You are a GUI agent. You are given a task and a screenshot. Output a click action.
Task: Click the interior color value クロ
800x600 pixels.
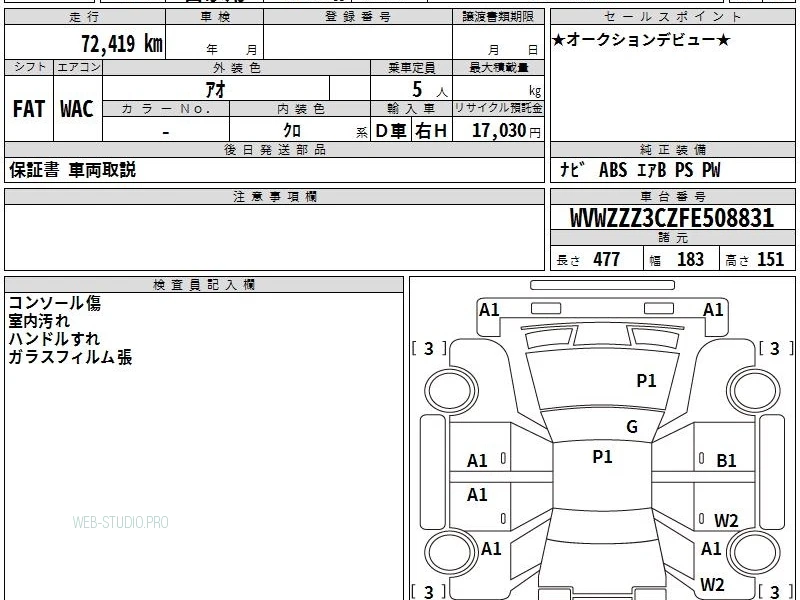pyautogui.click(x=292, y=131)
